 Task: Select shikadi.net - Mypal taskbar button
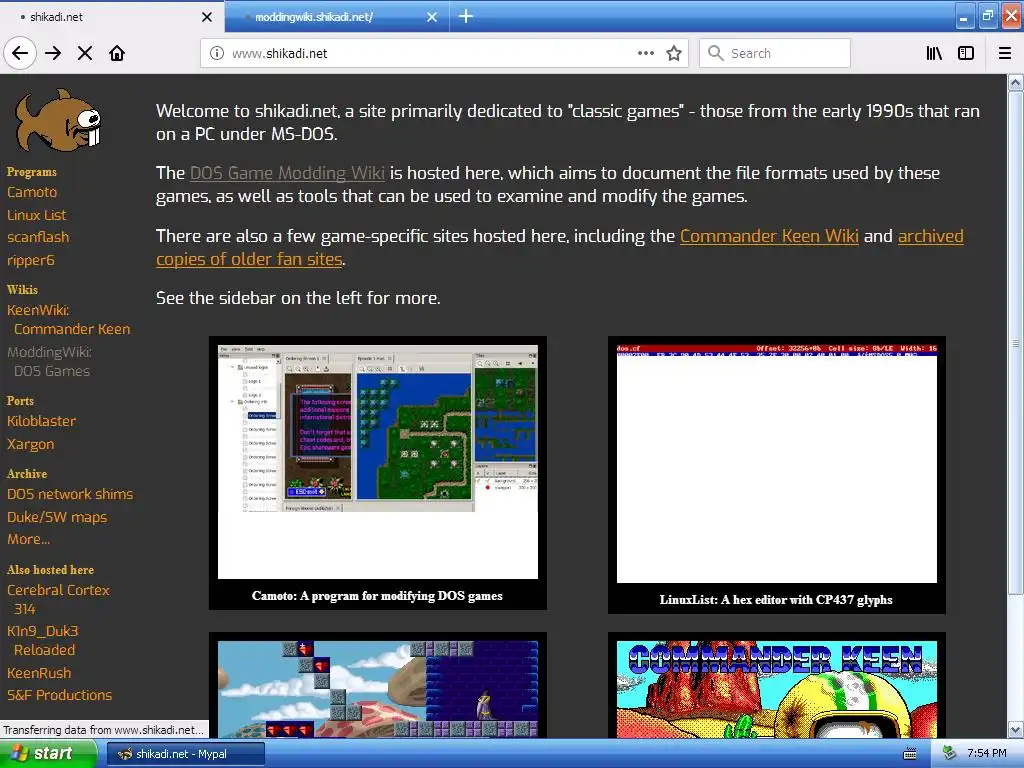click(x=185, y=754)
